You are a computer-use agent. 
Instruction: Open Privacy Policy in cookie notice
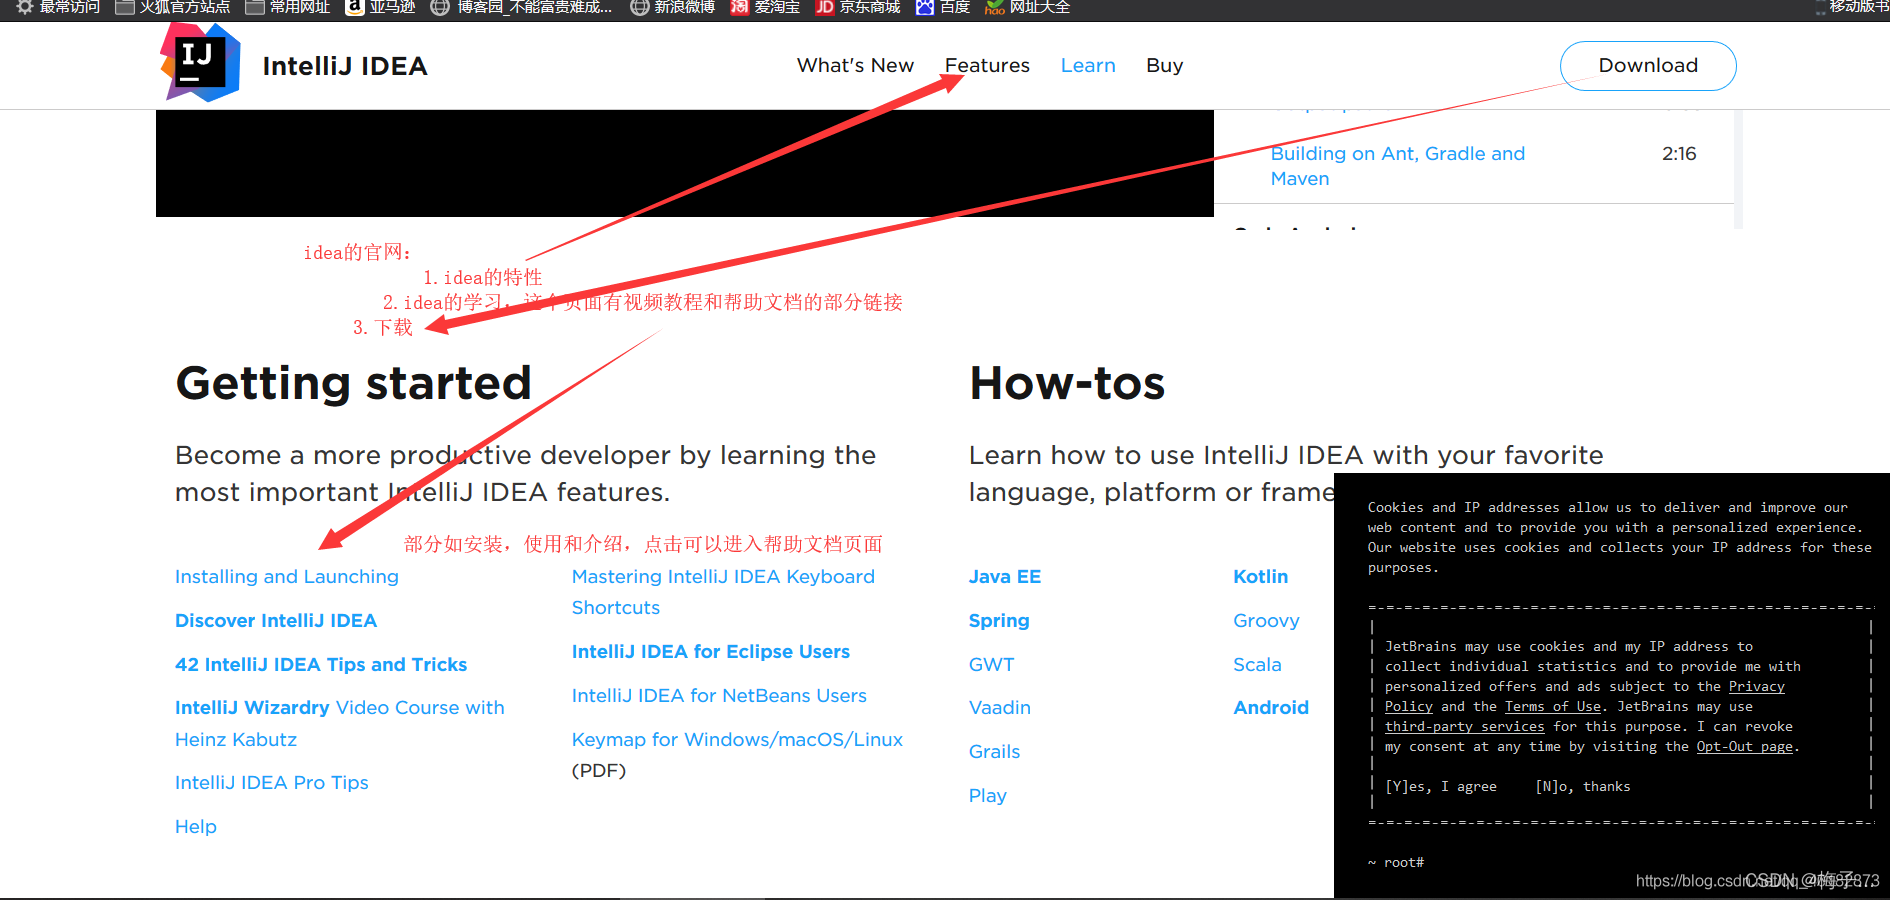[1756, 687]
